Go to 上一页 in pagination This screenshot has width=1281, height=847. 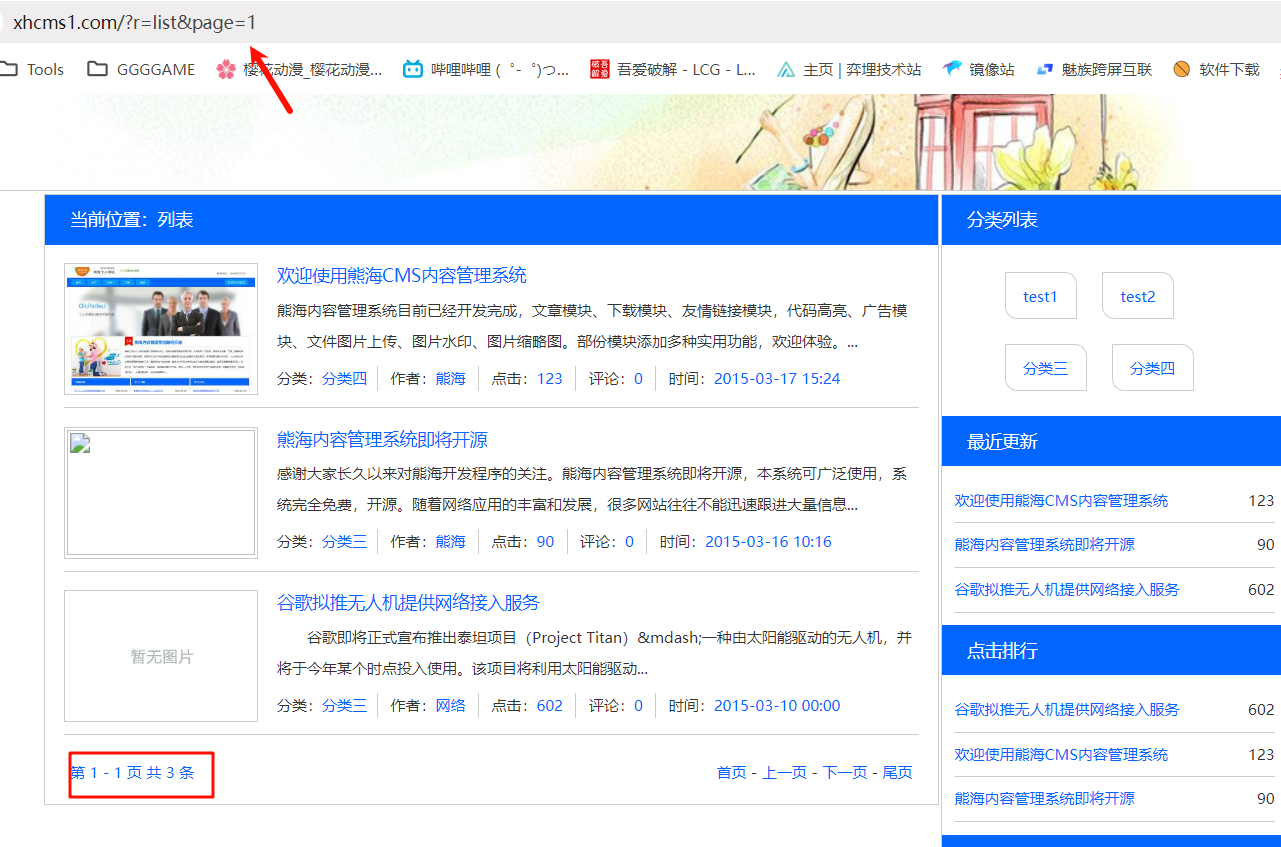pos(785,772)
